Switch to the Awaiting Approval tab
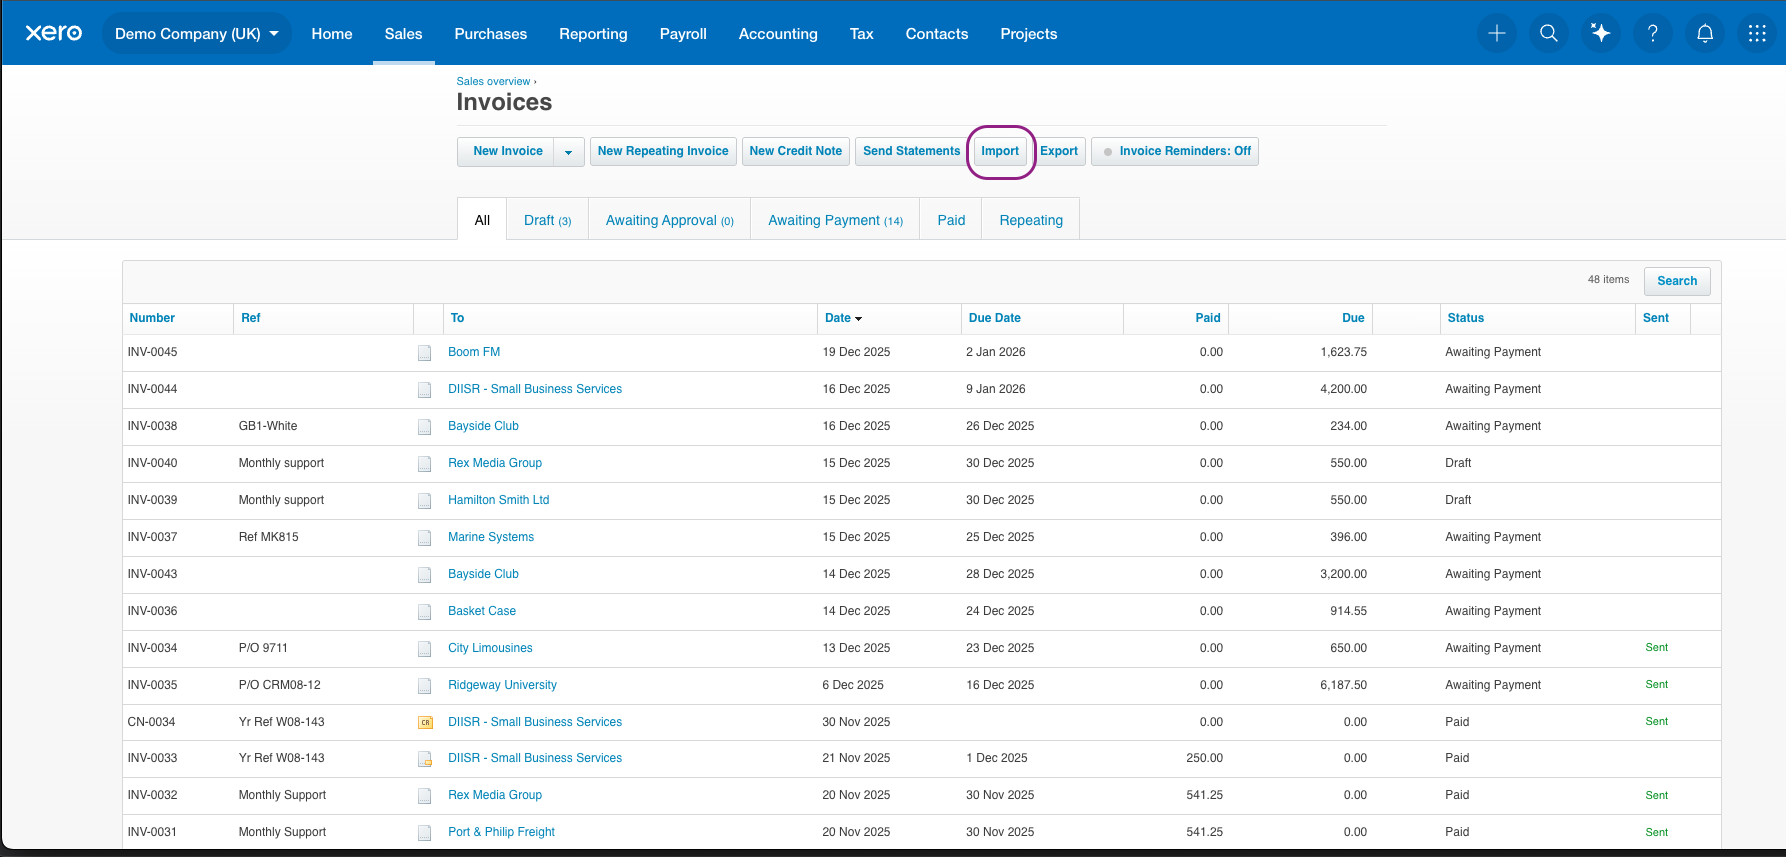1786x857 pixels. [670, 220]
